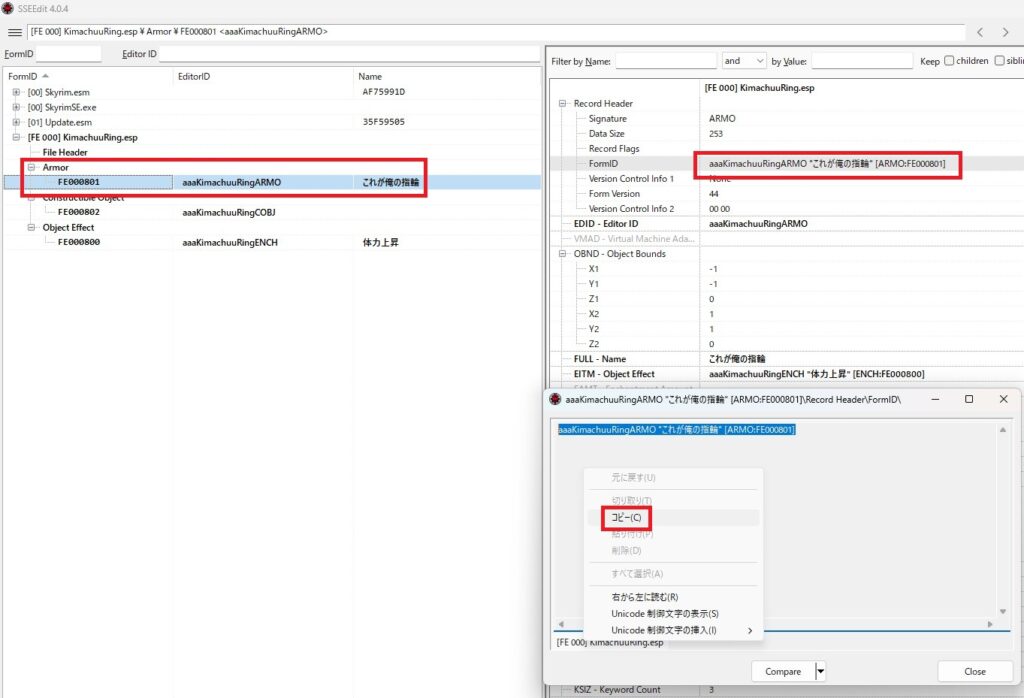The width and height of the screenshot is (1024, 698).
Task: Select 右から左に読む(R) in context menu
Action: click(x=645, y=597)
